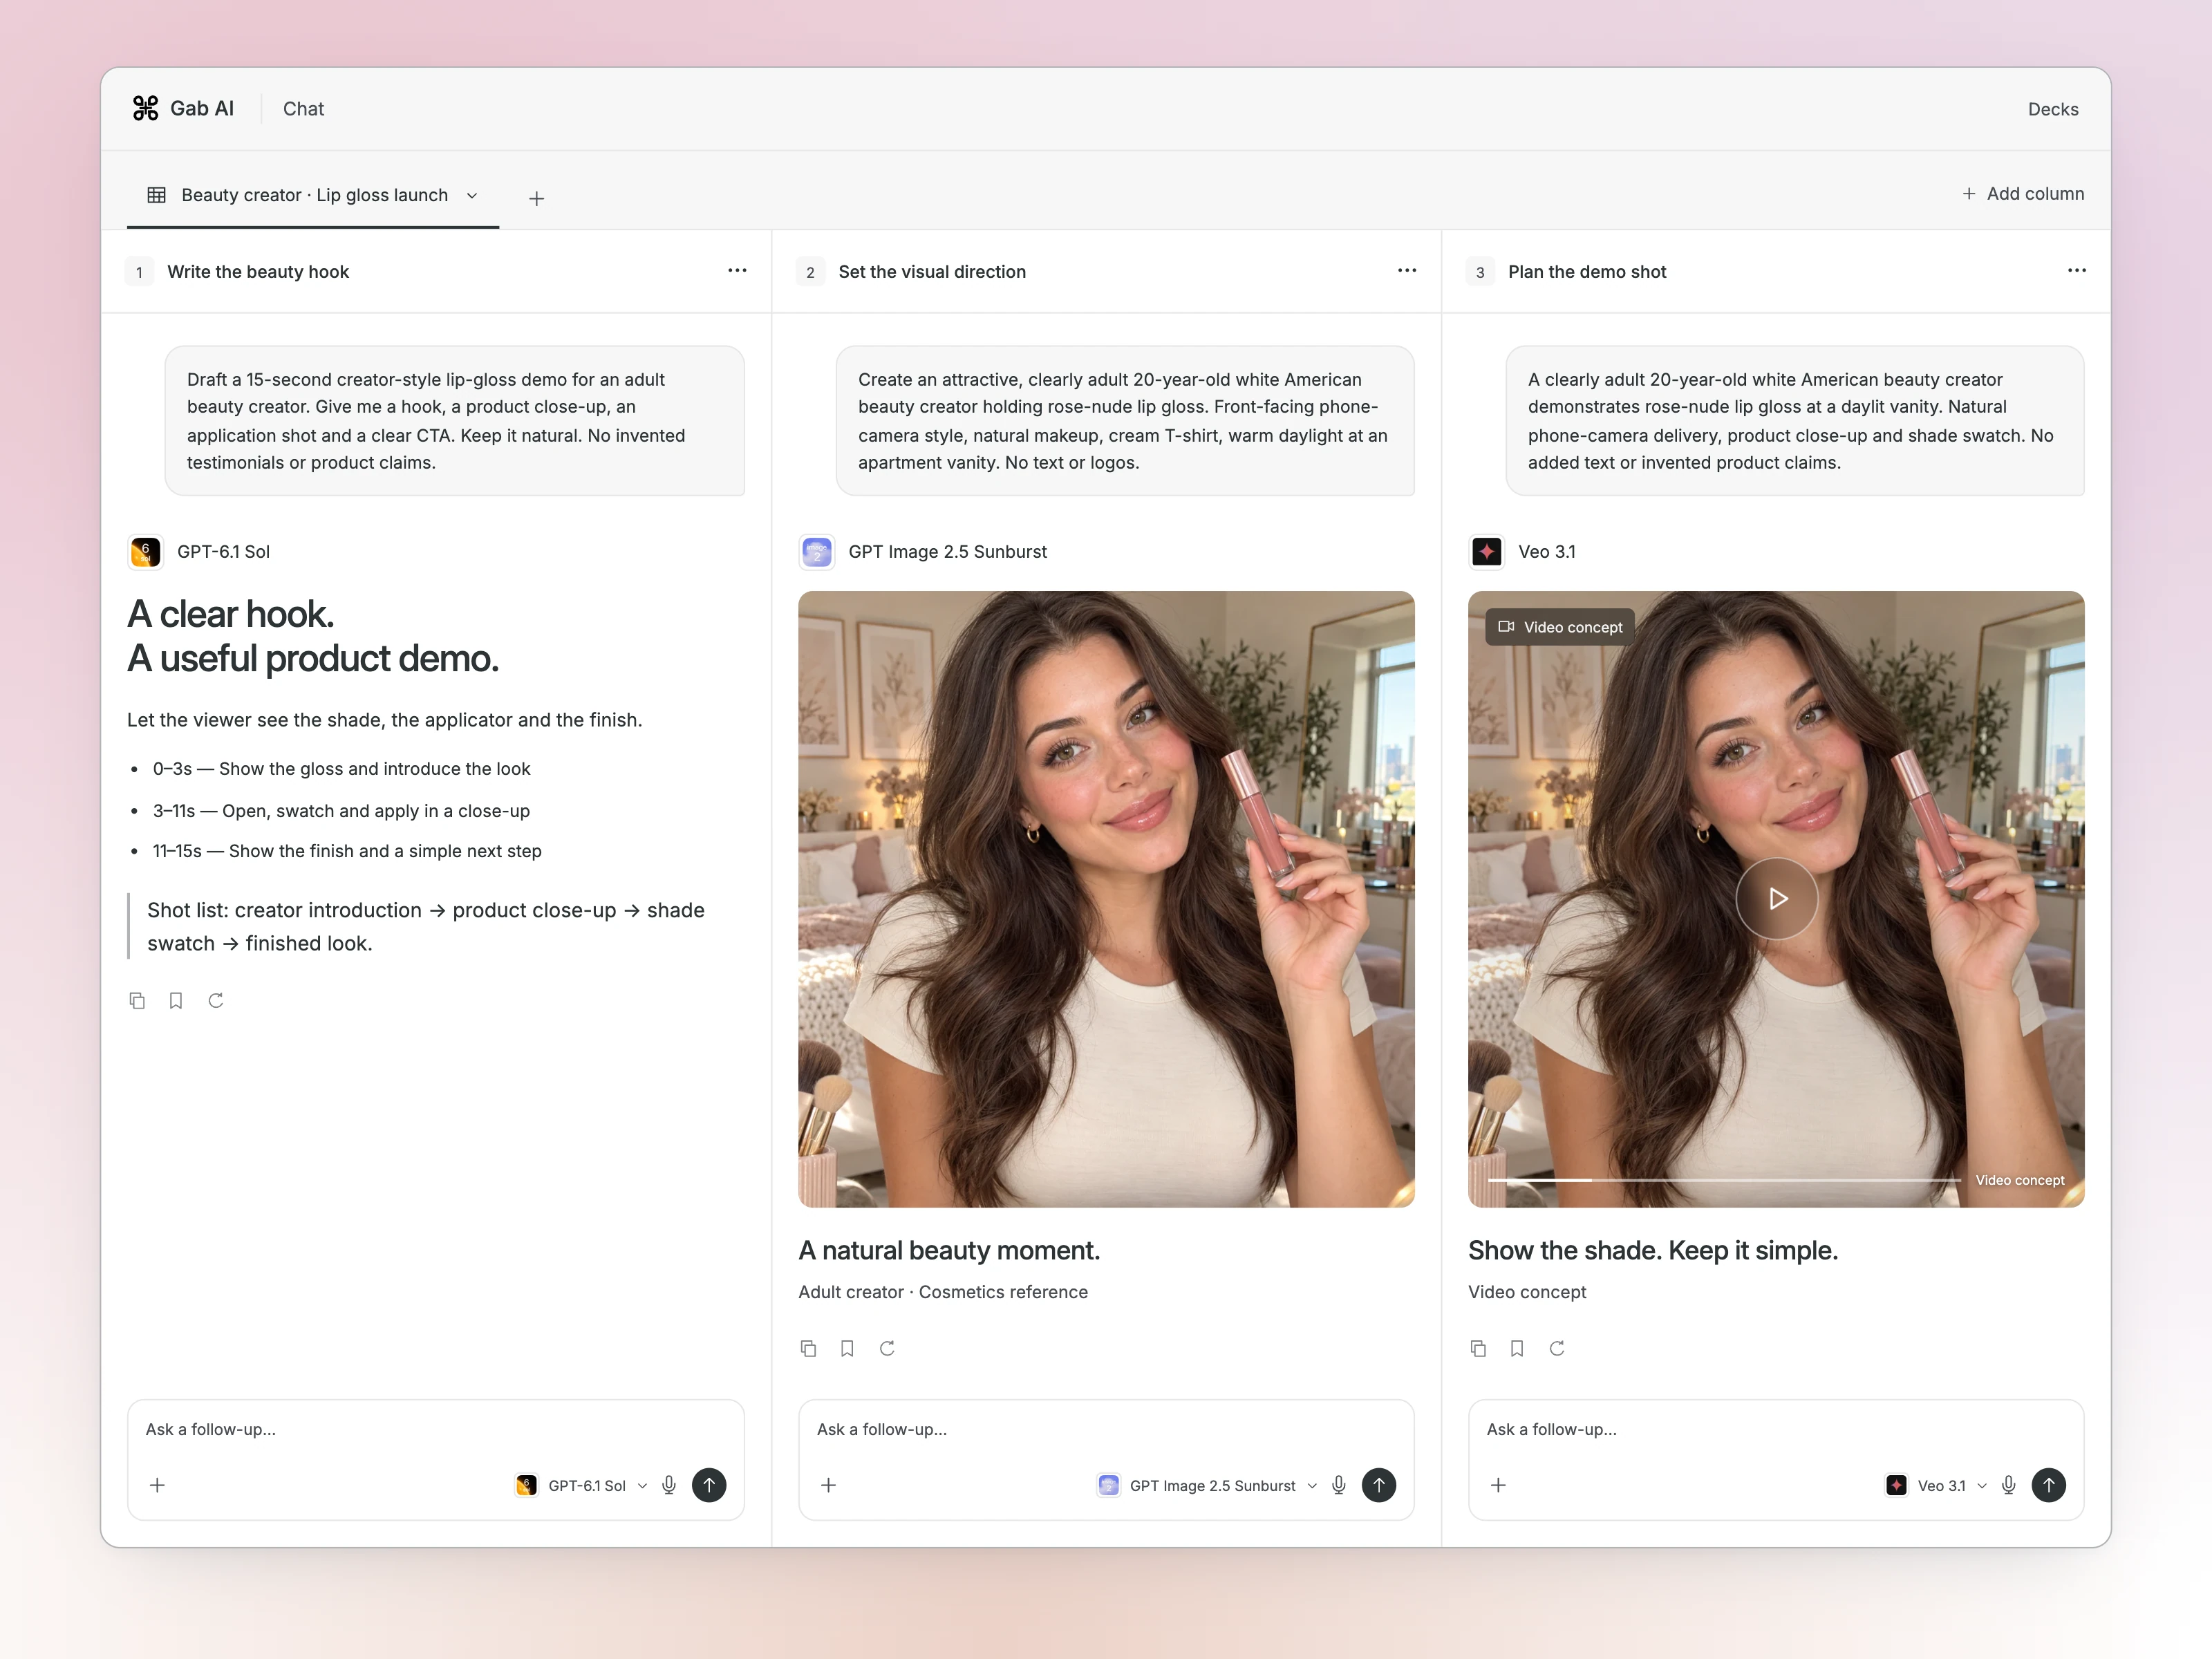The height and width of the screenshot is (1659, 2212).
Task: Bookmark the GPT-6.1 Sol response
Action: (x=176, y=1000)
